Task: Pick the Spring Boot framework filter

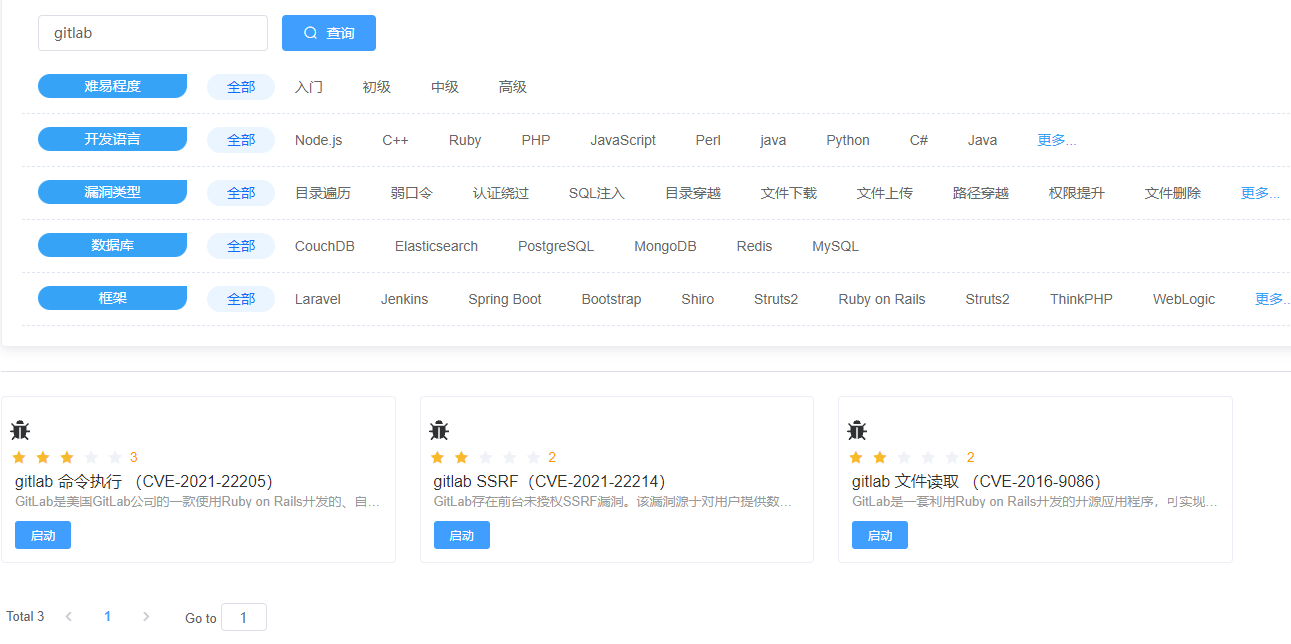Action: click(x=505, y=299)
